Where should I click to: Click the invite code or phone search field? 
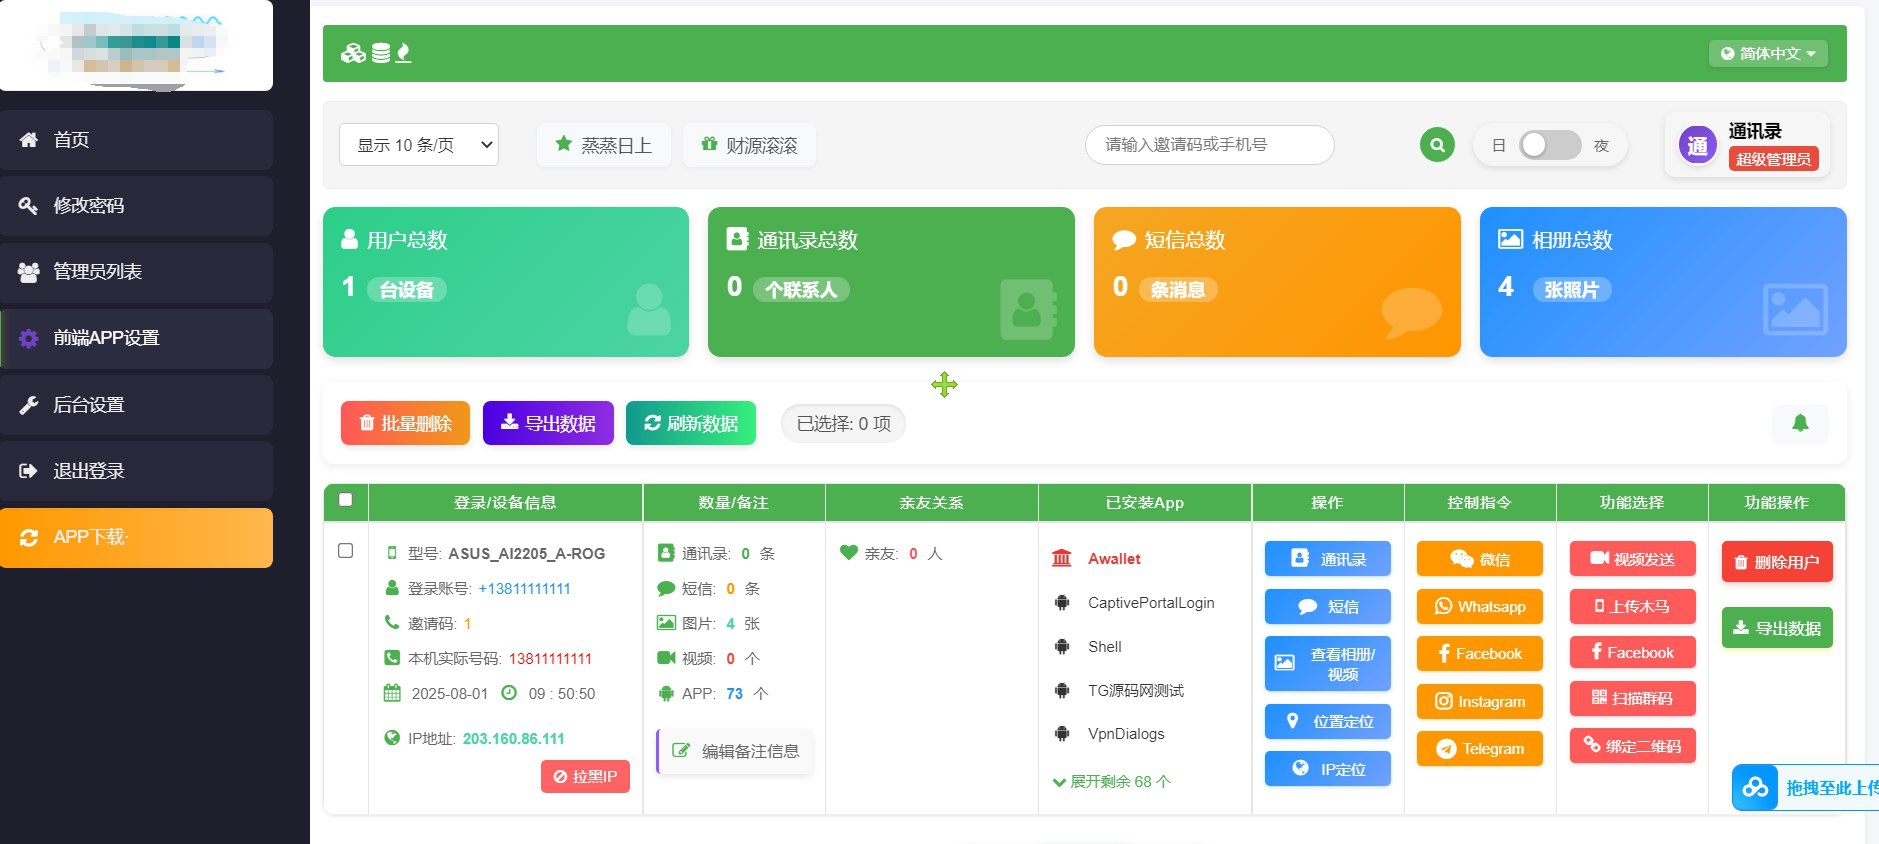pyautogui.click(x=1208, y=145)
